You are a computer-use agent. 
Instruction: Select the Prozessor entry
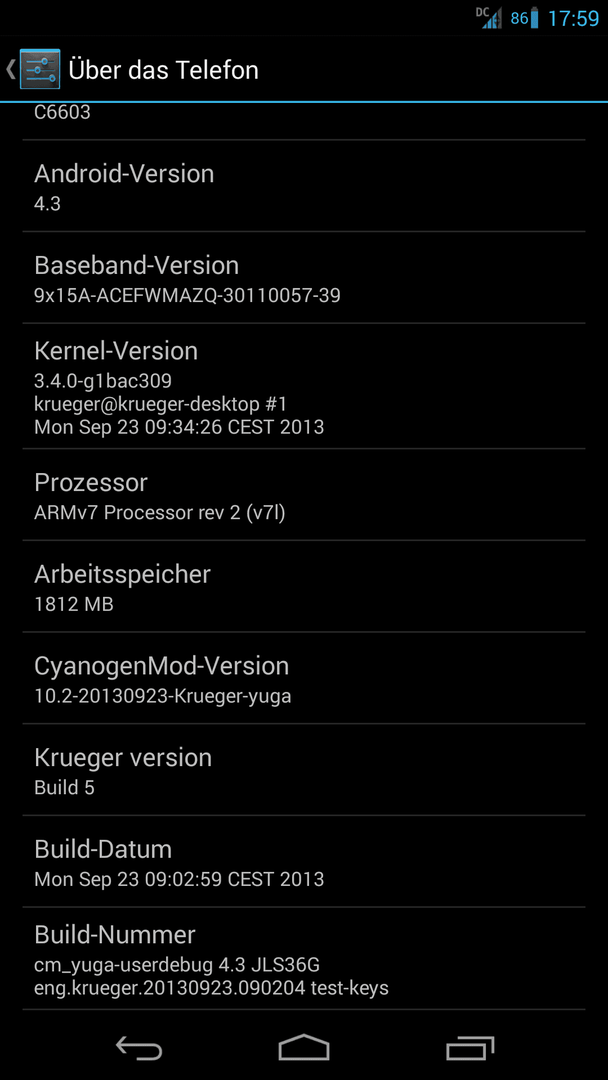[x=304, y=495]
